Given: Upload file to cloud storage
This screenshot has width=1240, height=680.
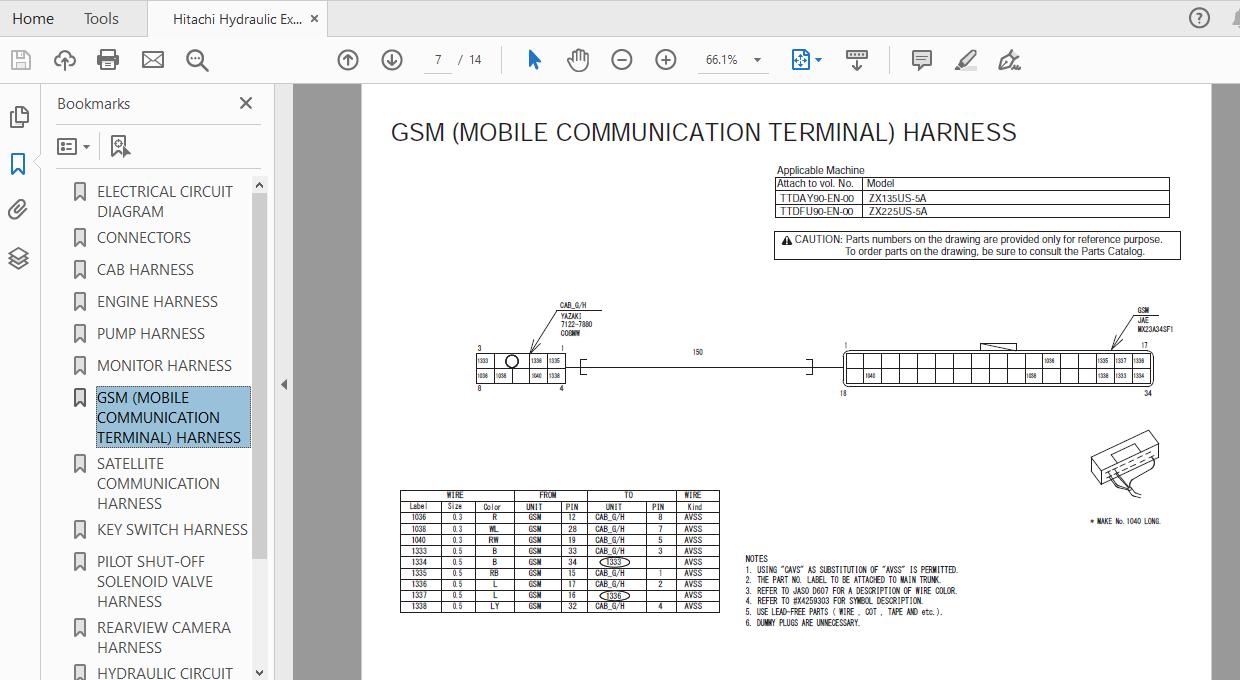Looking at the screenshot, I should (64, 60).
